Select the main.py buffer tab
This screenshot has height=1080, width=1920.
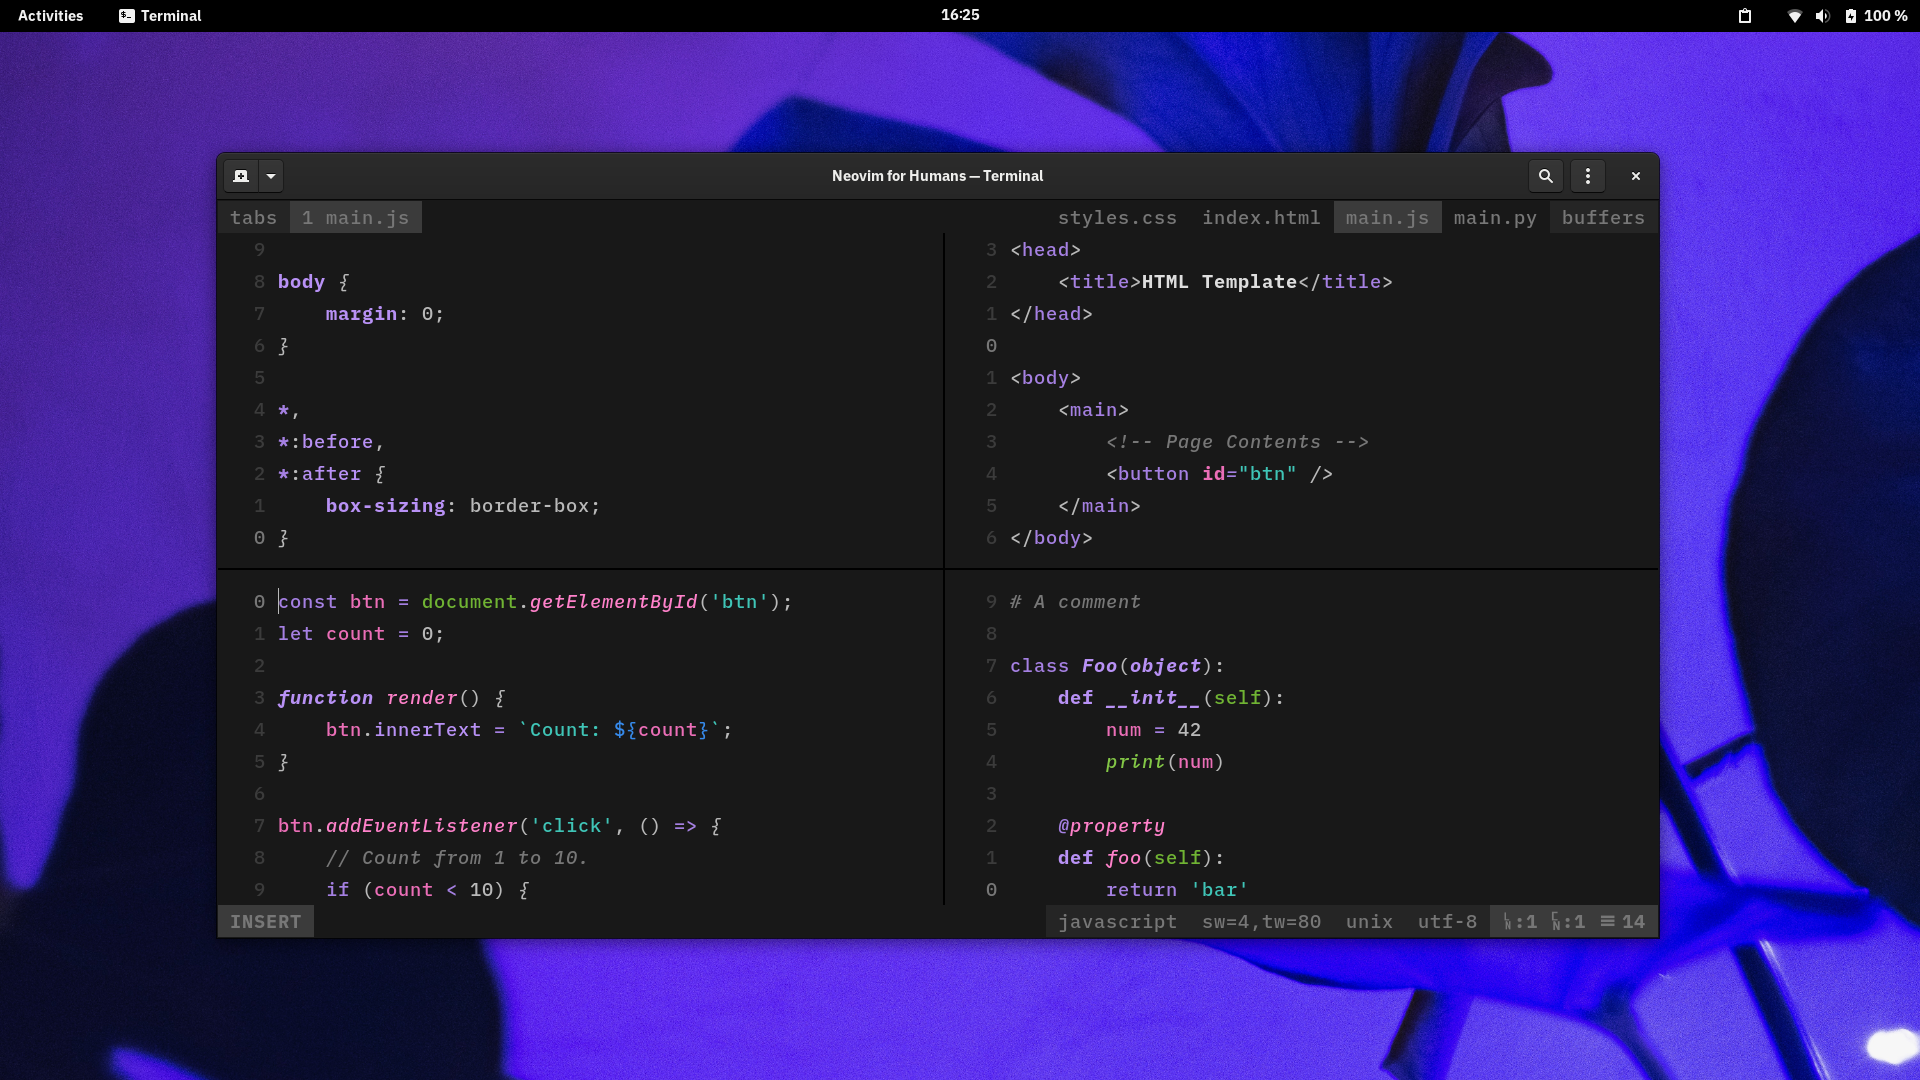tap(1495, 218)
